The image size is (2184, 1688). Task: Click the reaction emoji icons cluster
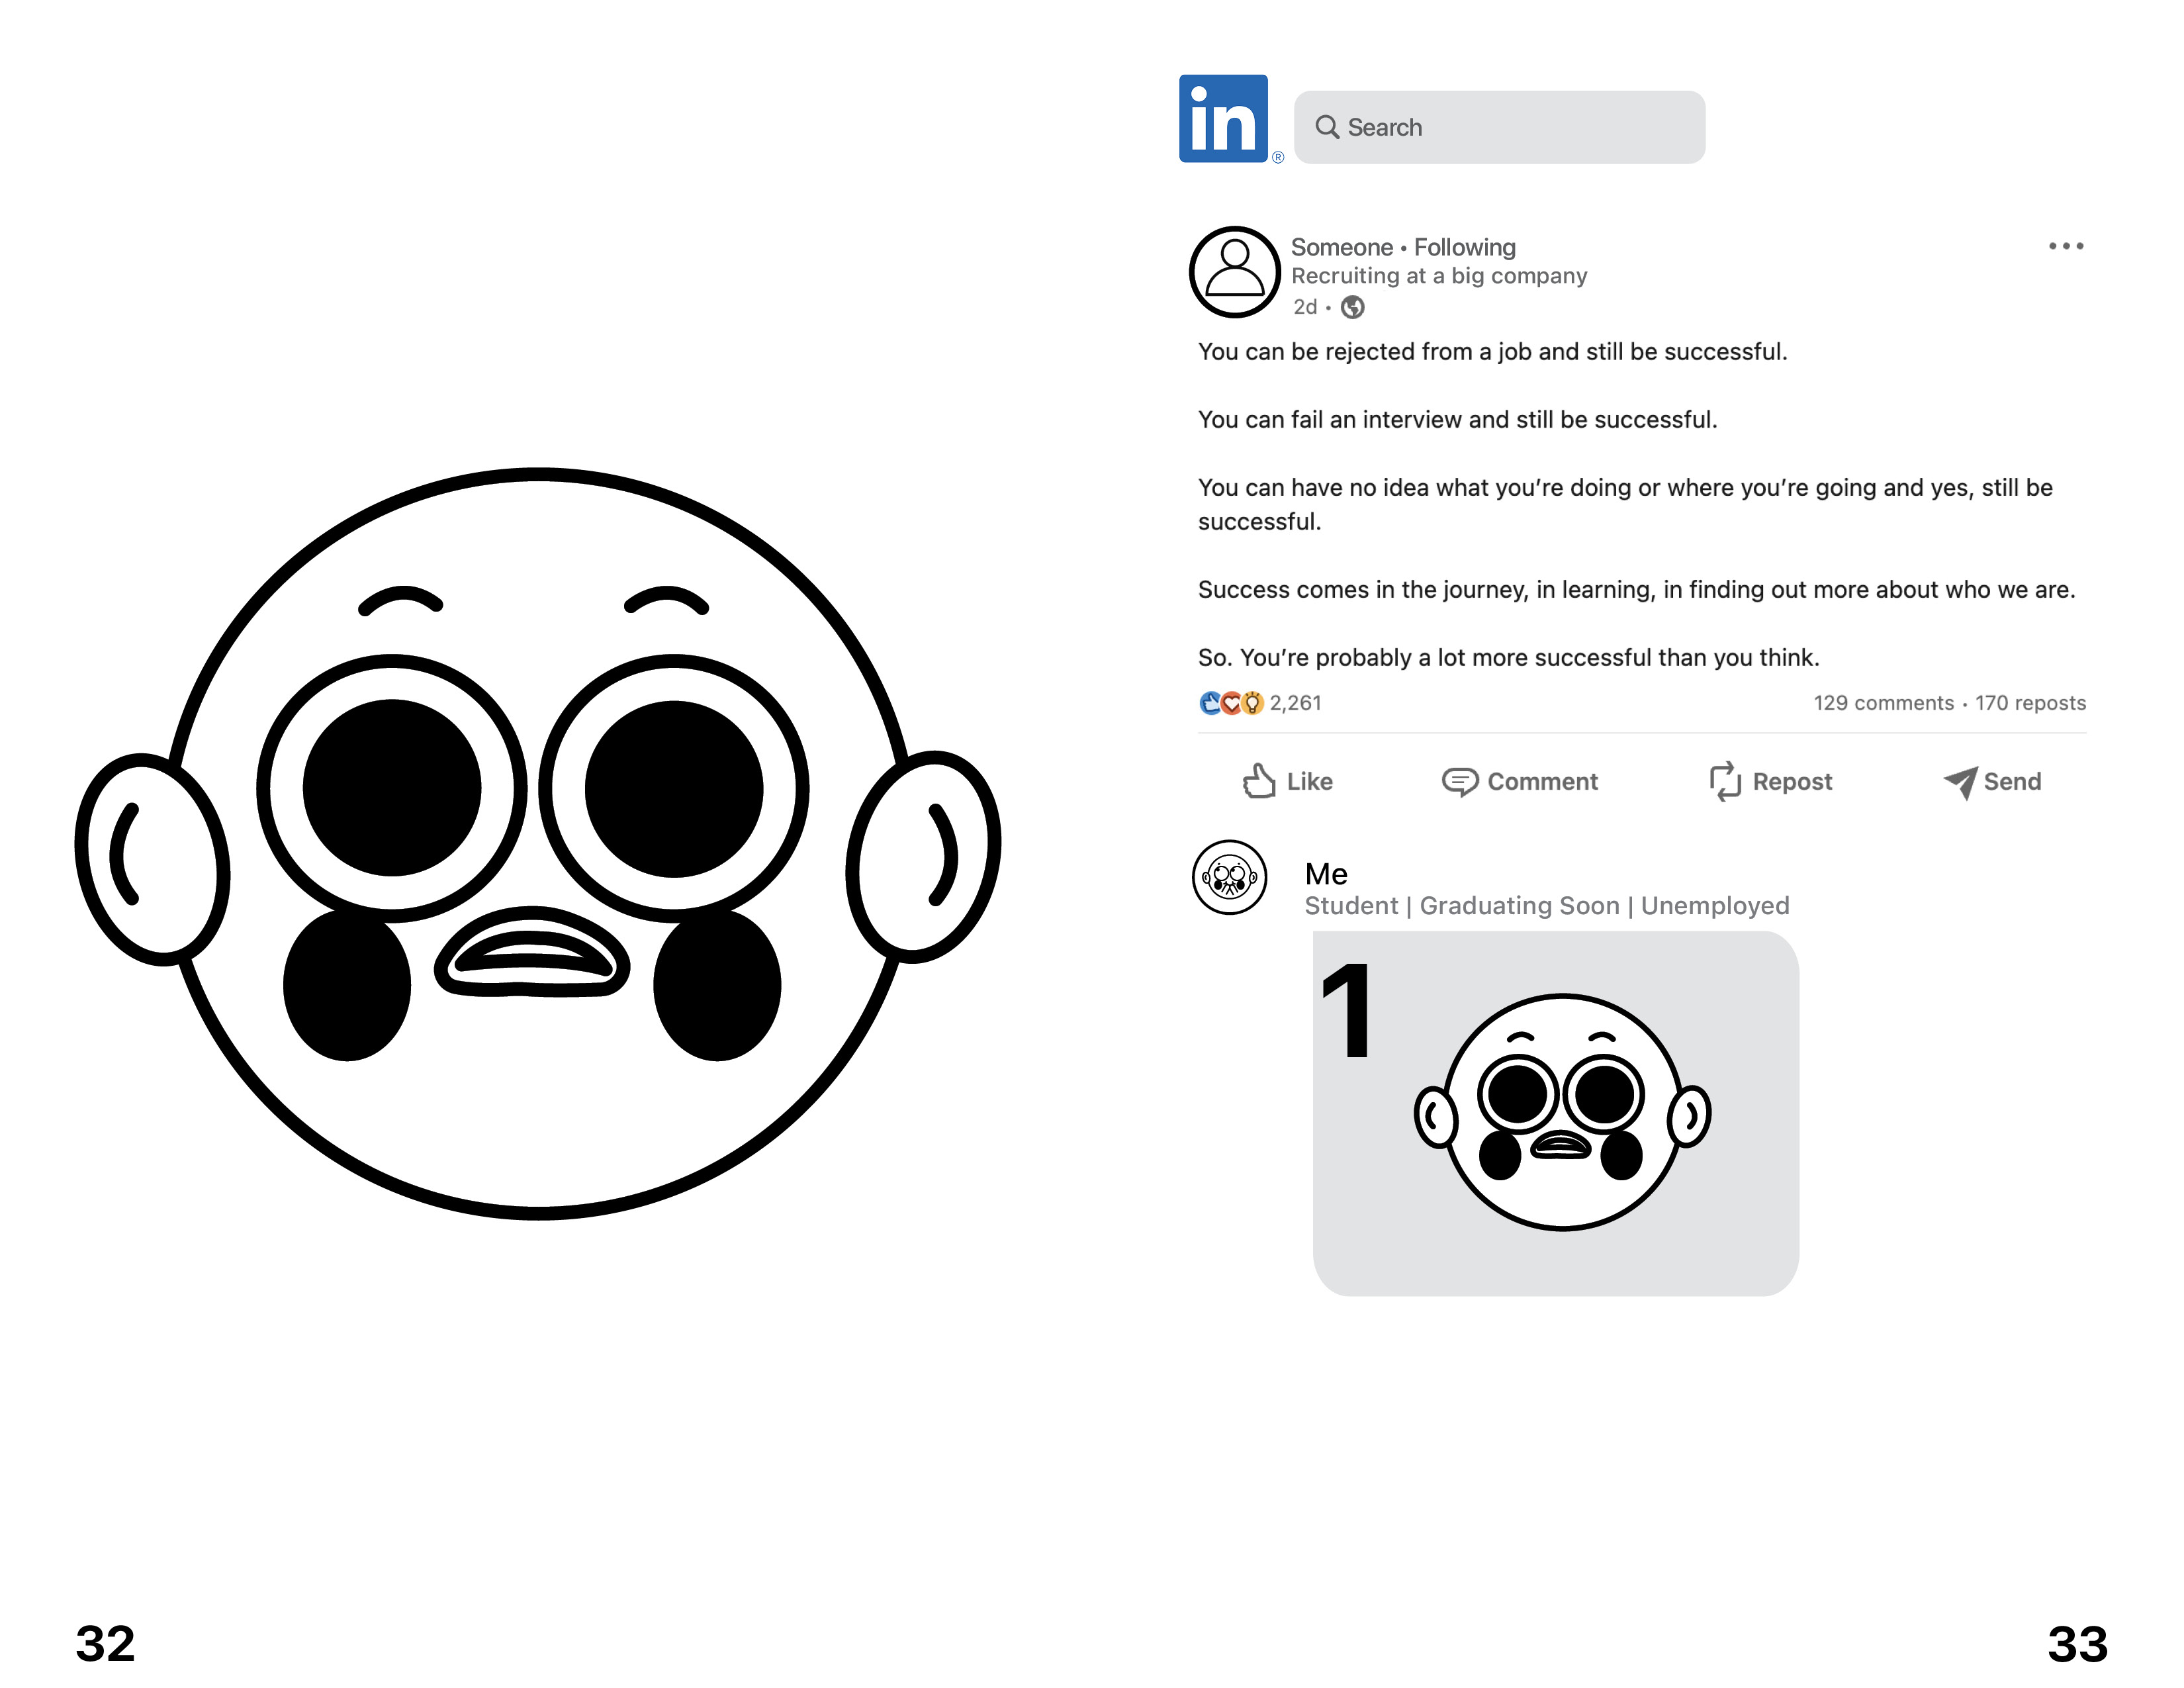coord(1231,703)
